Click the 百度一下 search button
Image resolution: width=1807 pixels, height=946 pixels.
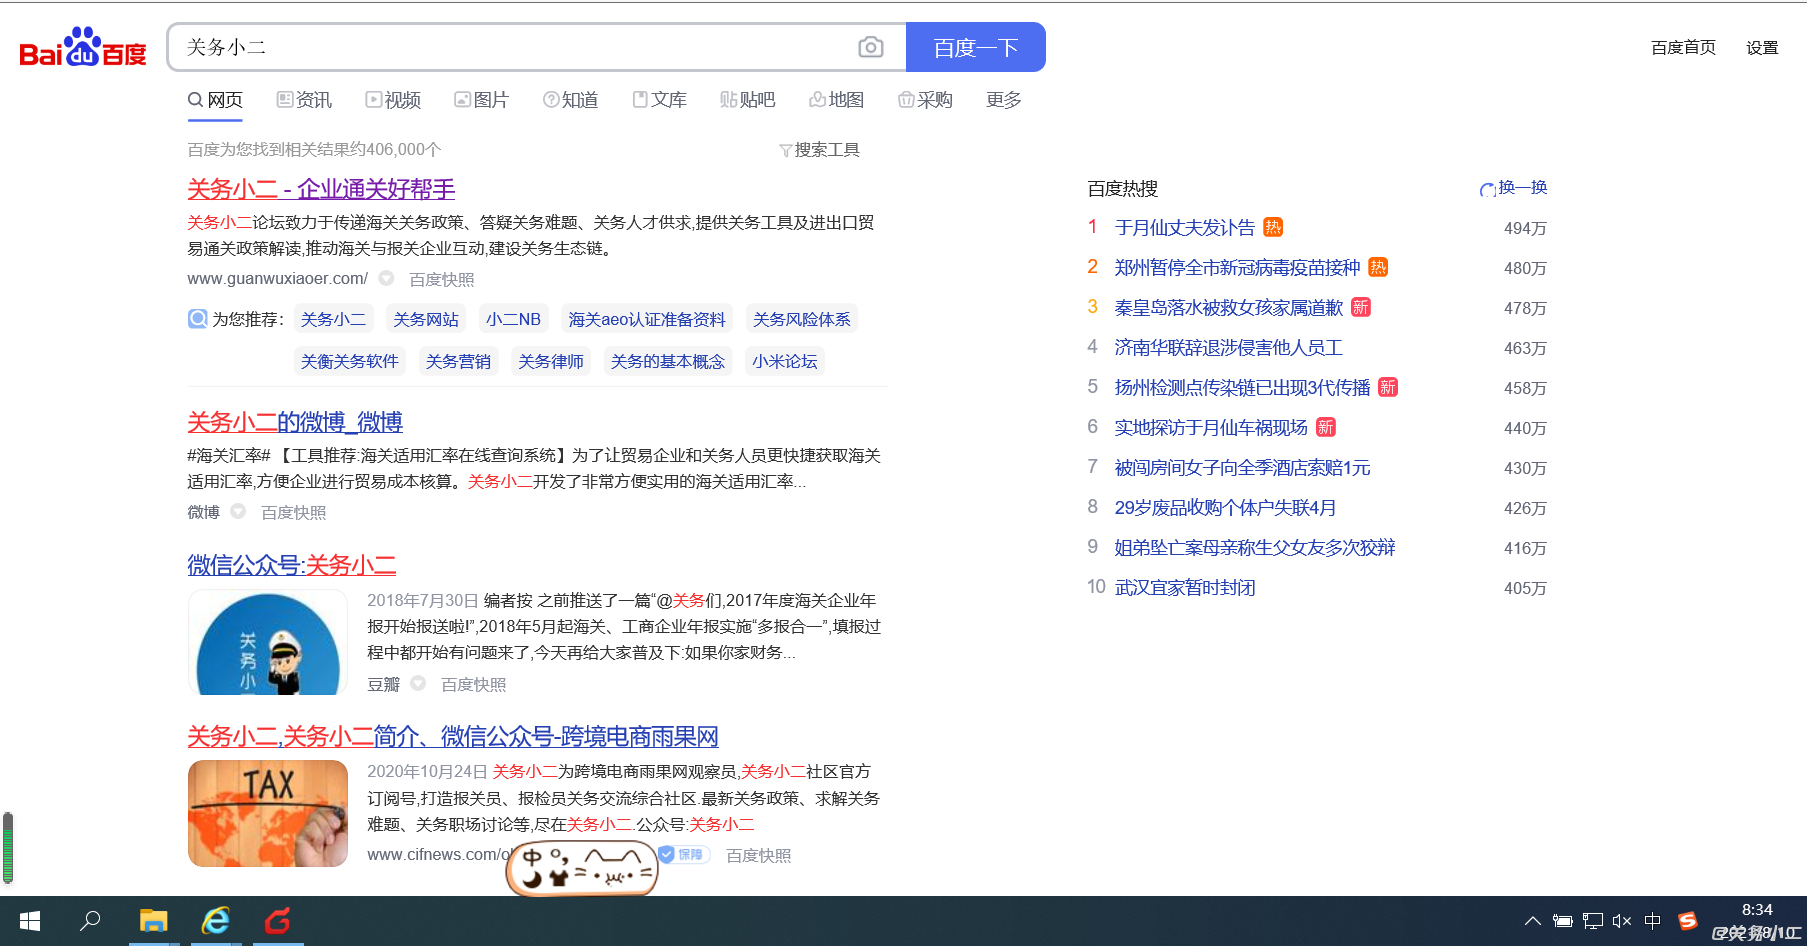pyautogui.click(x=975, y=47)
